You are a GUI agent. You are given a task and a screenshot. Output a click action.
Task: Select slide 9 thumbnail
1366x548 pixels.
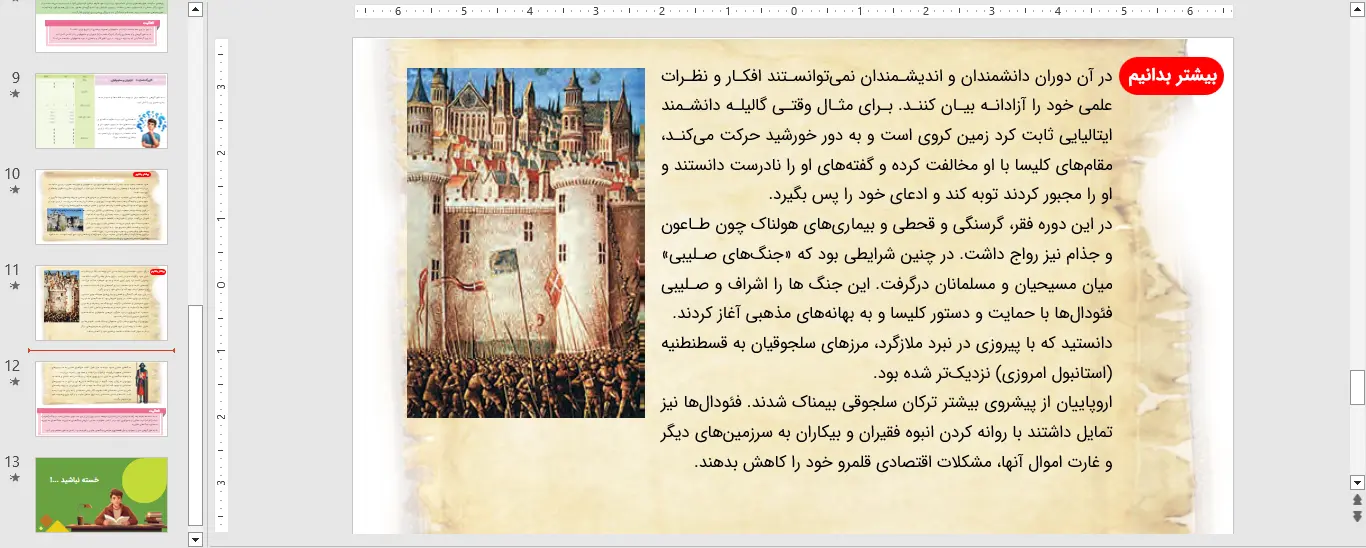pyautogui.click(x=101, y=111)
